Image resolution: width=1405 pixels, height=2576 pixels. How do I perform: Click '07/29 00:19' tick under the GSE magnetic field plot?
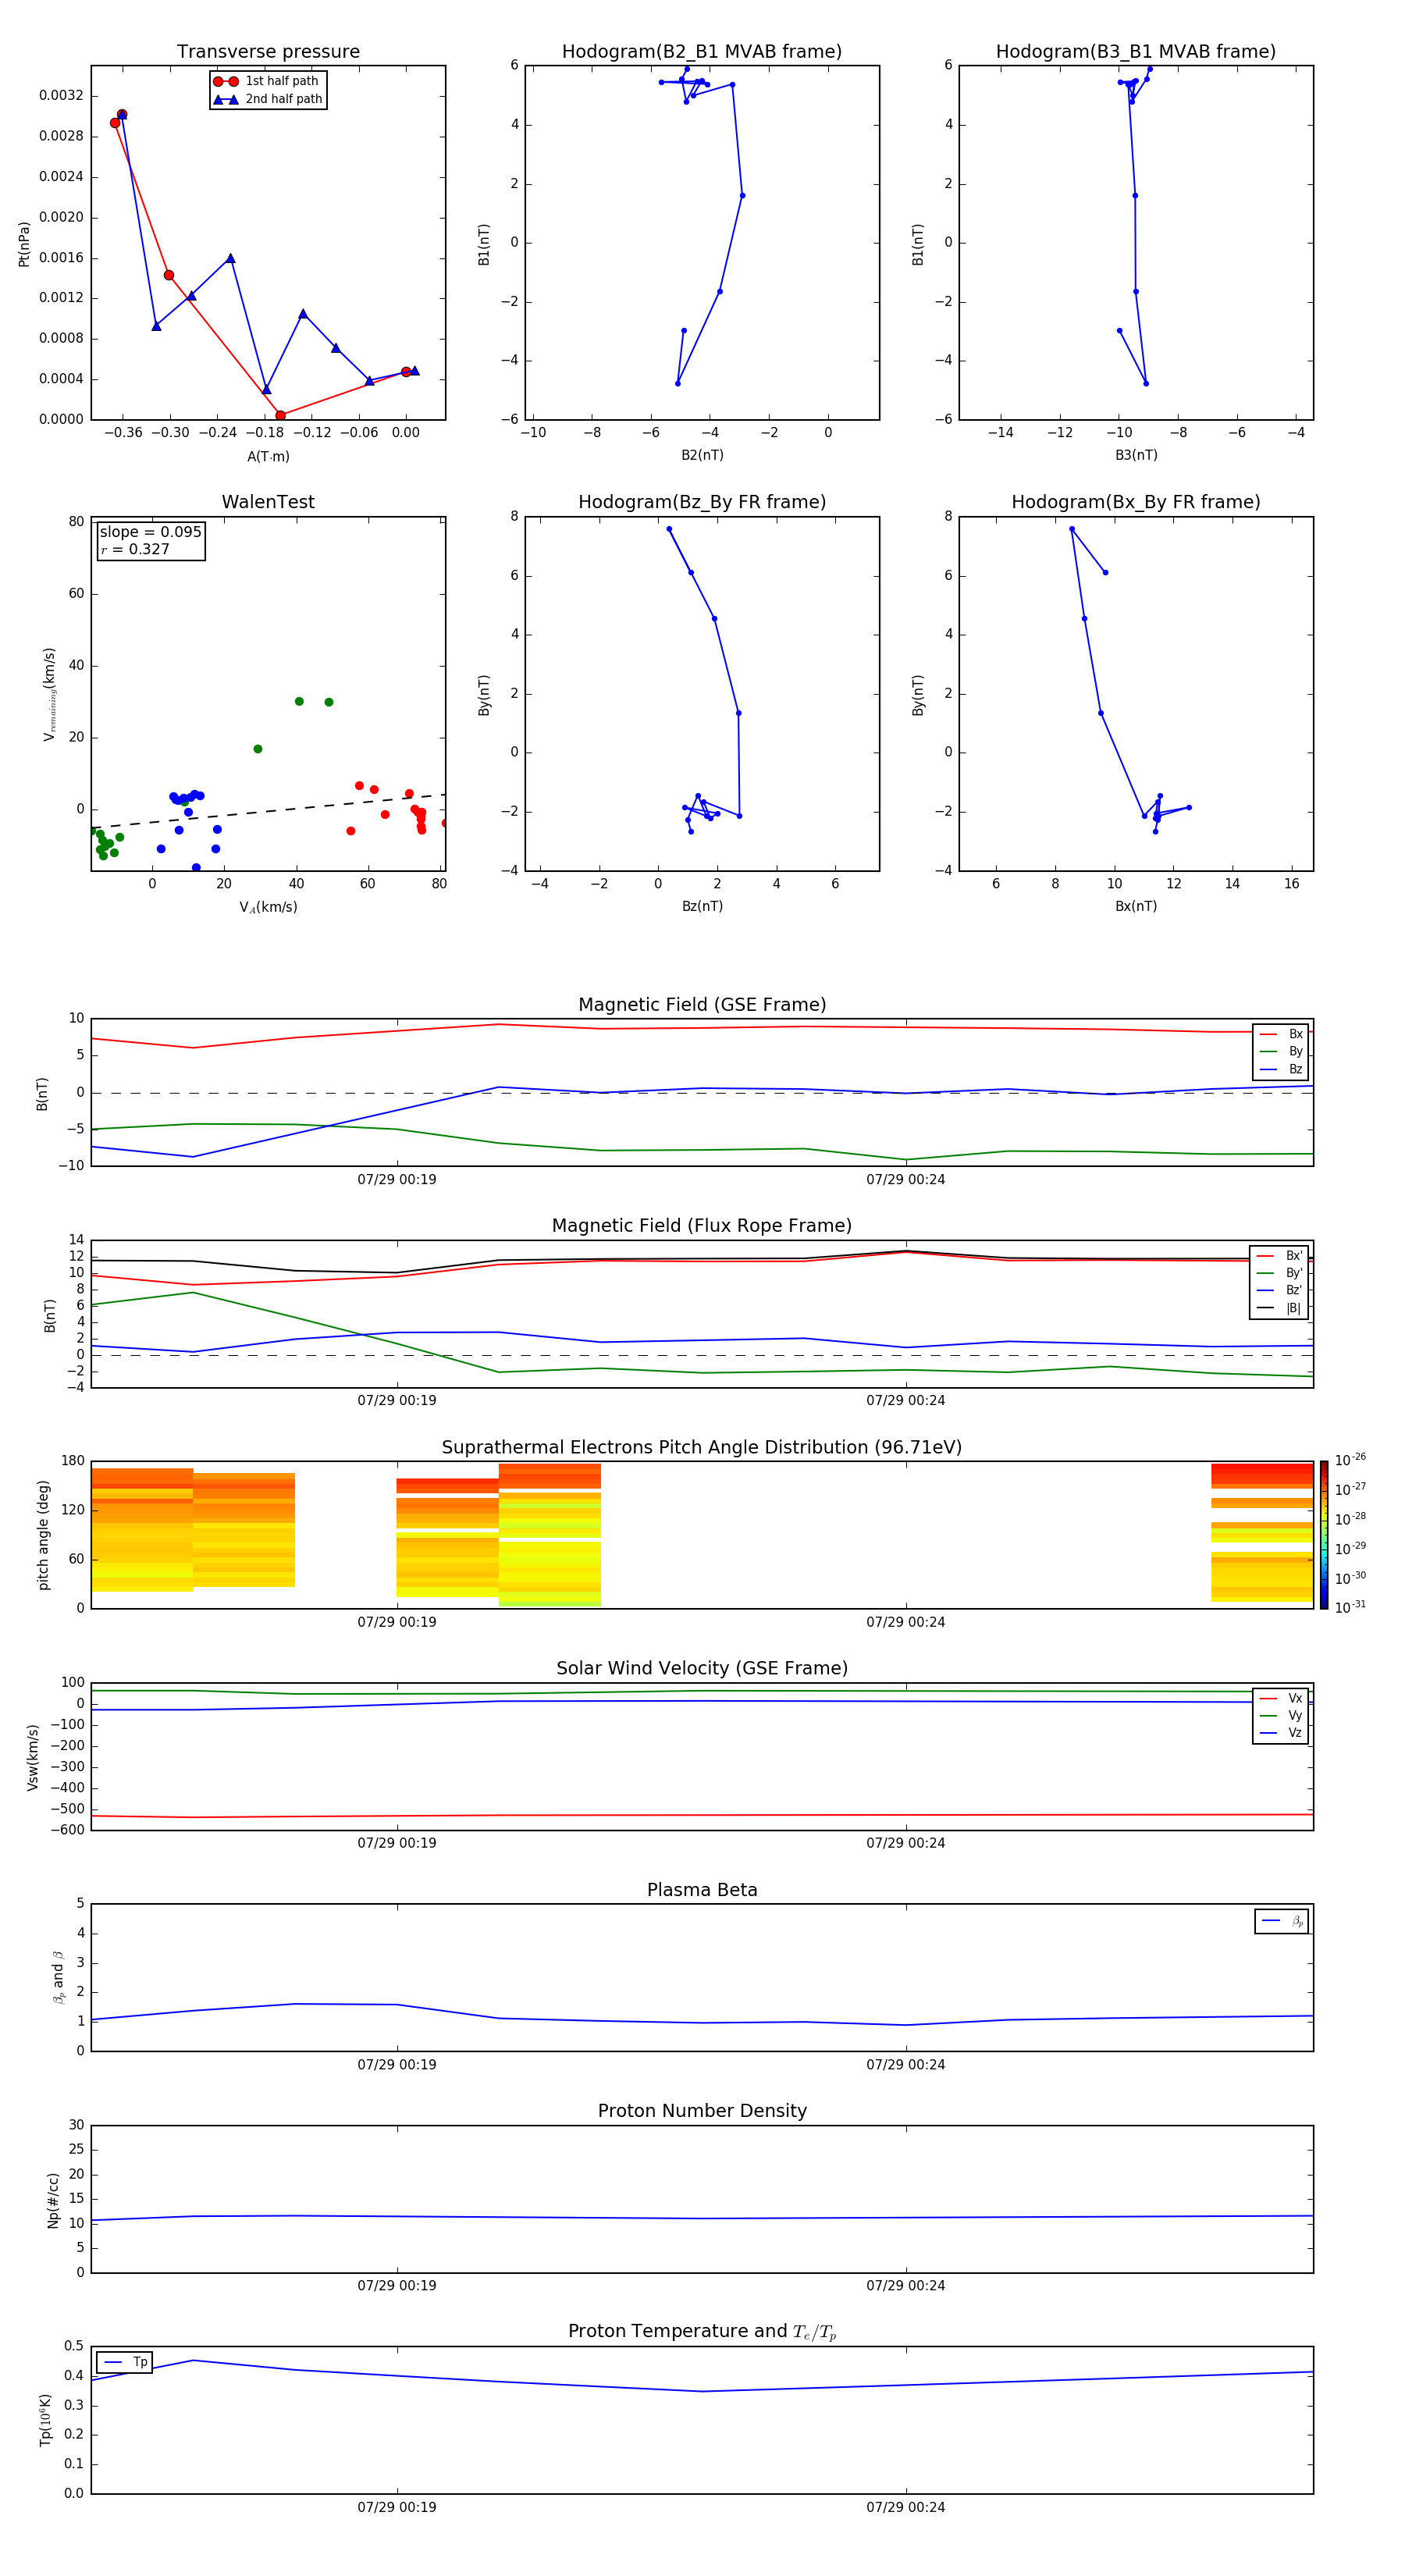coord(397,1180)
